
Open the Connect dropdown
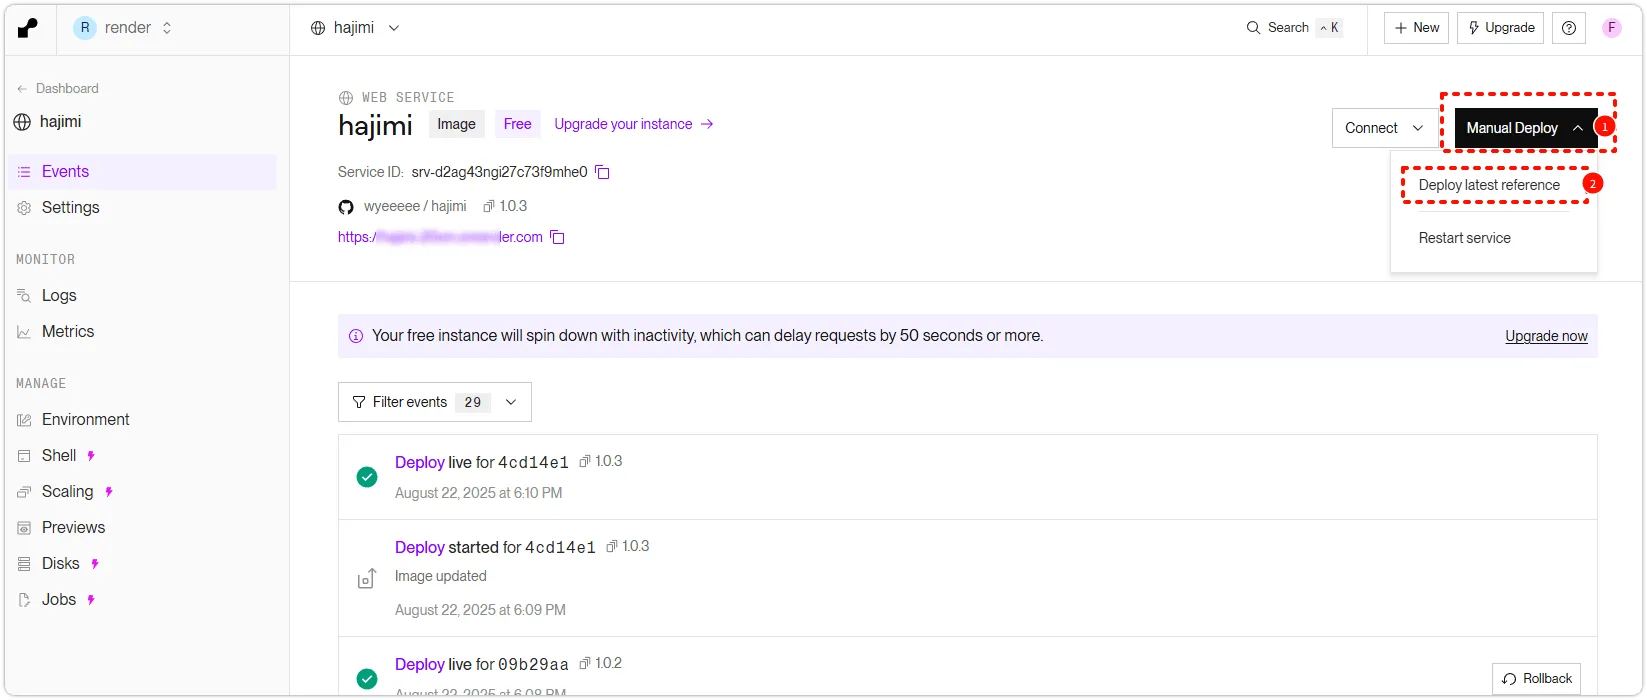click(1383, 128)
